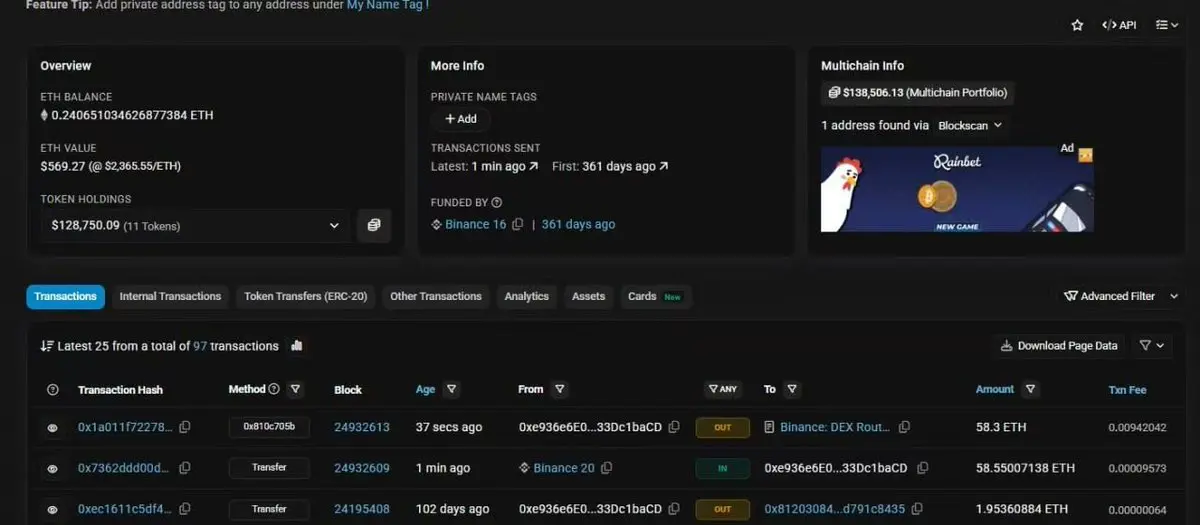Filter by Method column
This screenshot has height=525, width=1200.
295,389
